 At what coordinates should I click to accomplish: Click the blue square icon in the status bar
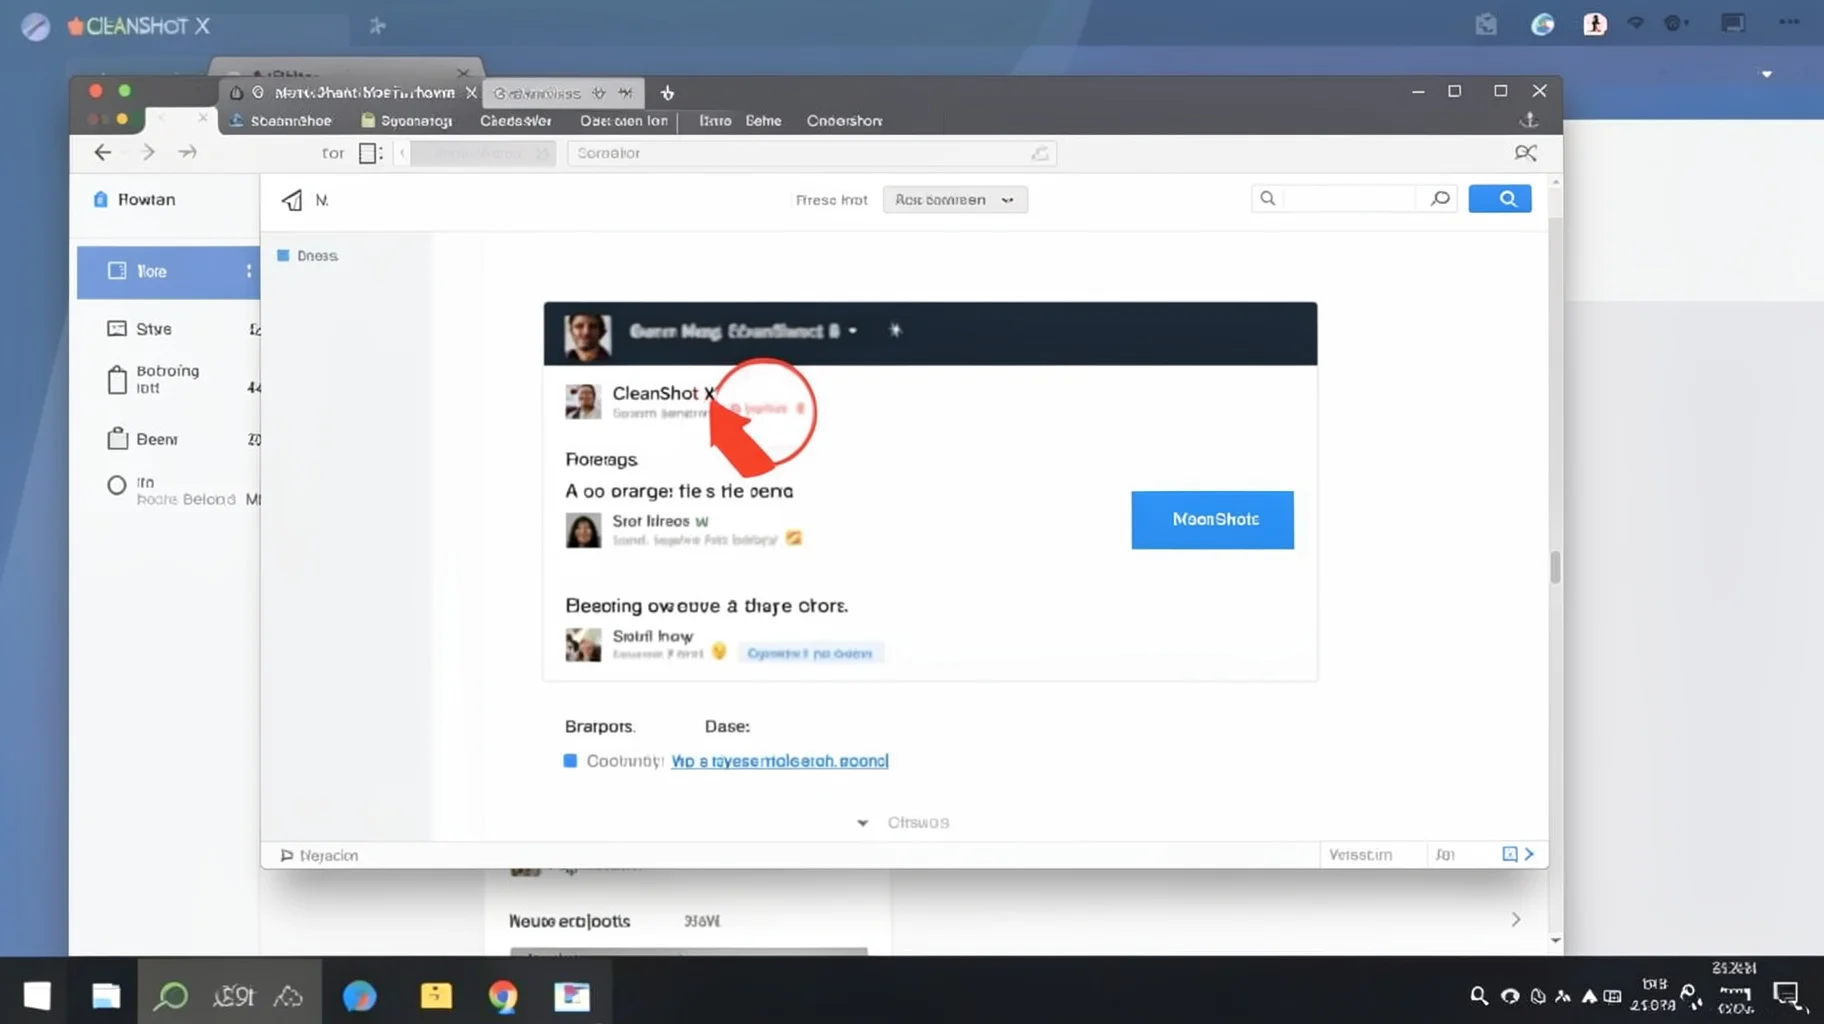(1510, 854)
